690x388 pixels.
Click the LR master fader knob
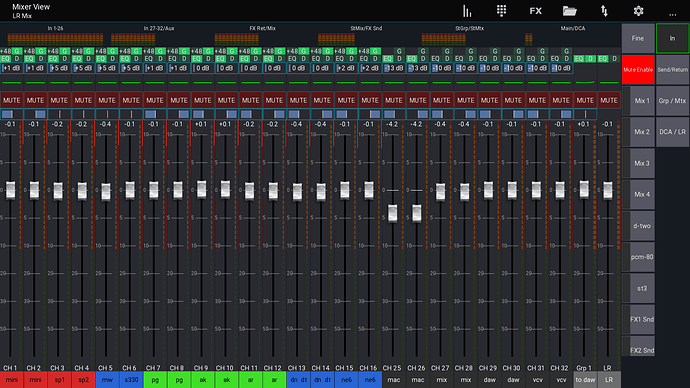608,190
